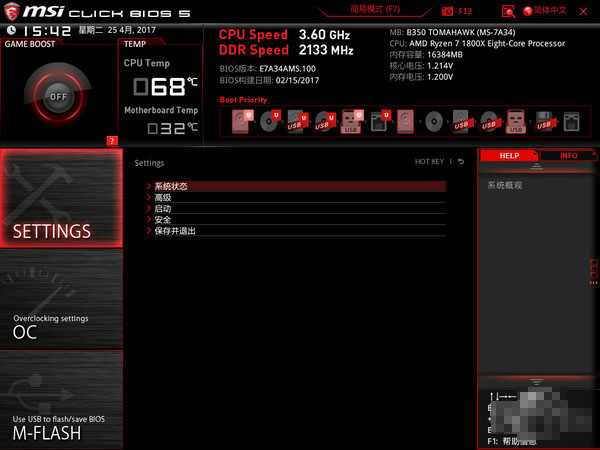Image resolution: width=600 pixels, height=450 pixels.
Task: Select legacy hard disk boot icon
Action: tap(406, 121)
